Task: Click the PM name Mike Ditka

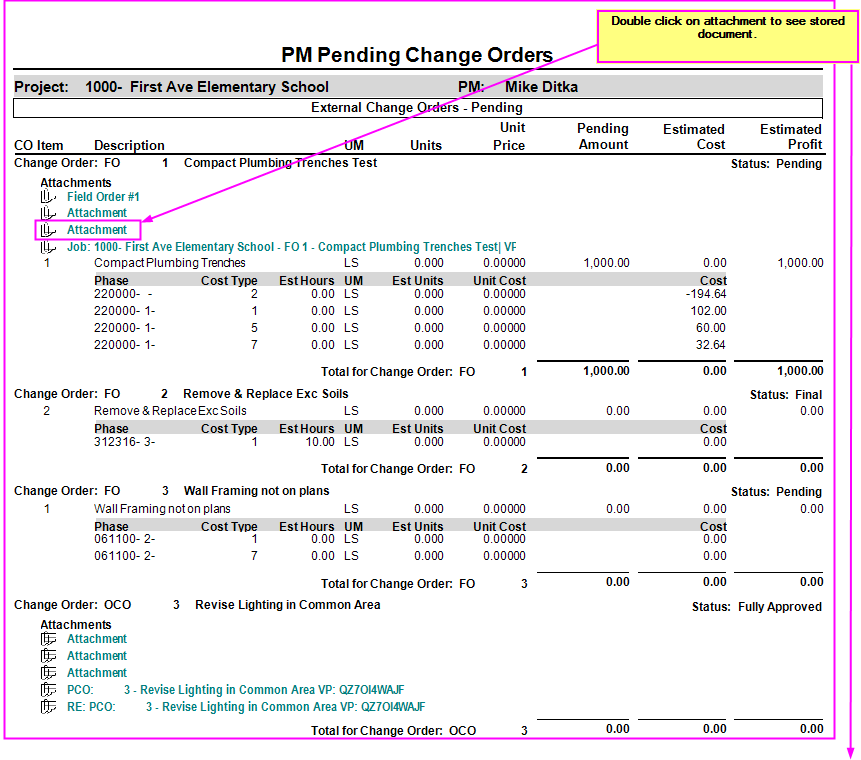Action: tap(541, 87)
